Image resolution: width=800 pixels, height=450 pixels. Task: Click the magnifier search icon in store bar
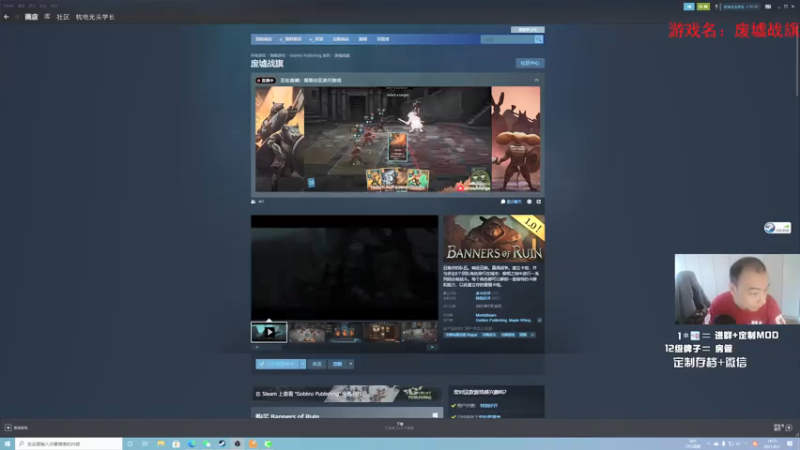(538, 39)
